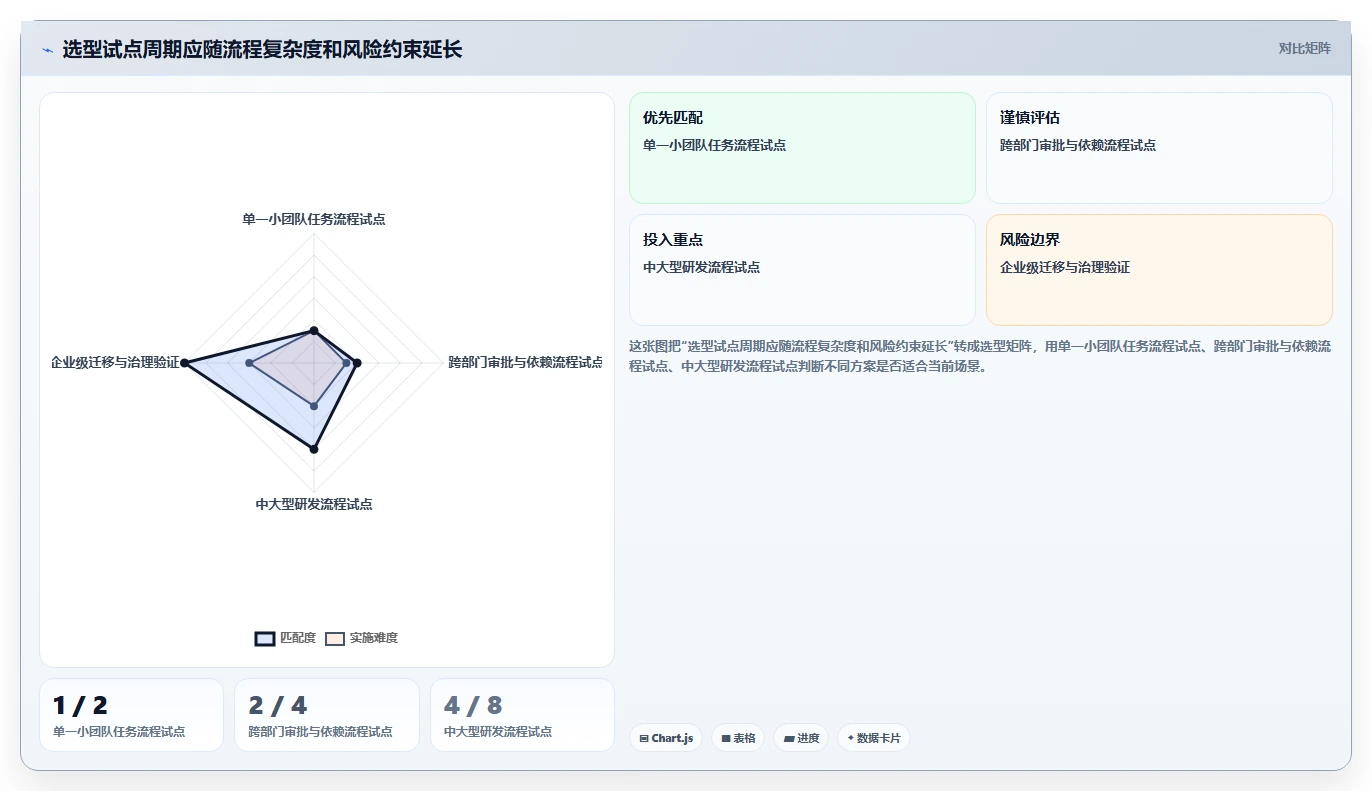1372x791 pixels.
Task: Click radar axis label 中大型研发流程试点
Action: tap(314, 504)
